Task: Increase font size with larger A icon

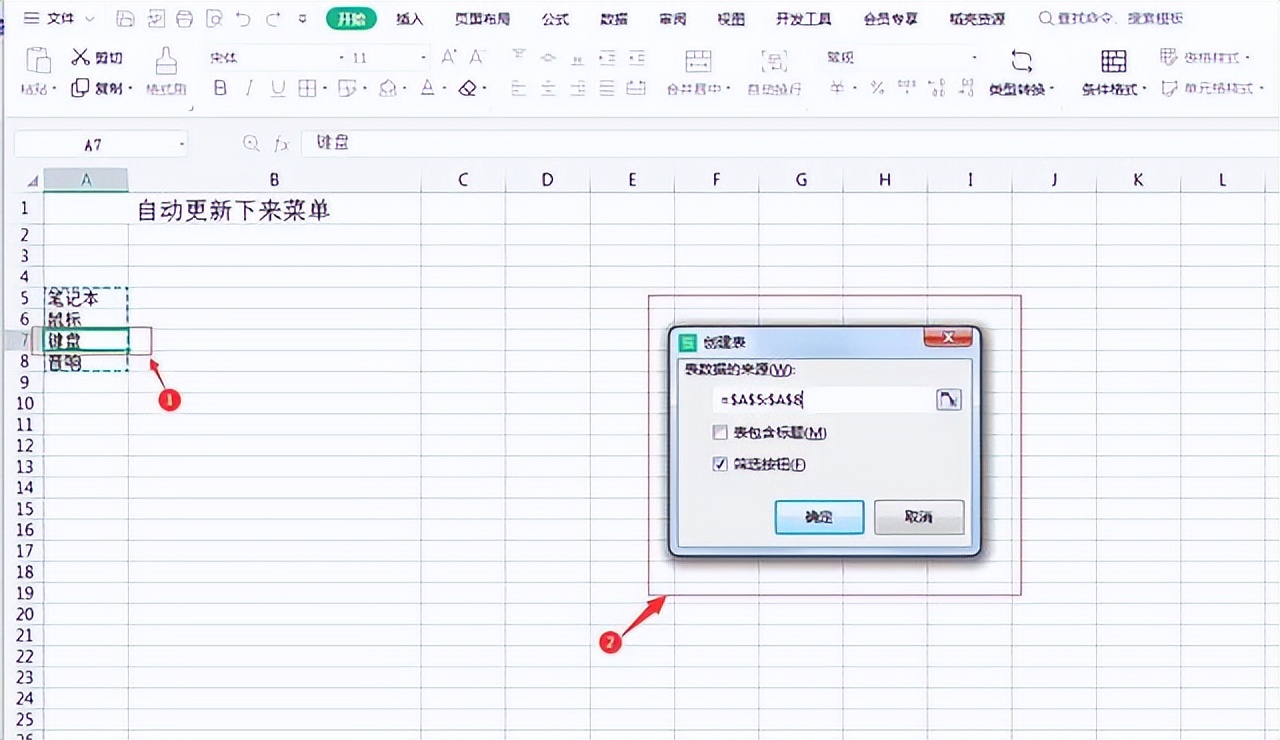Action: 449,58
